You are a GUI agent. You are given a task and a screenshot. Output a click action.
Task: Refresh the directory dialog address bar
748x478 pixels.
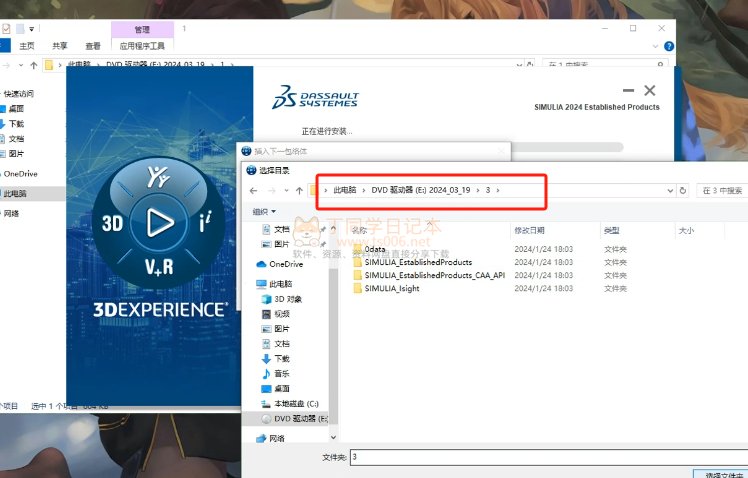[682, 190]
